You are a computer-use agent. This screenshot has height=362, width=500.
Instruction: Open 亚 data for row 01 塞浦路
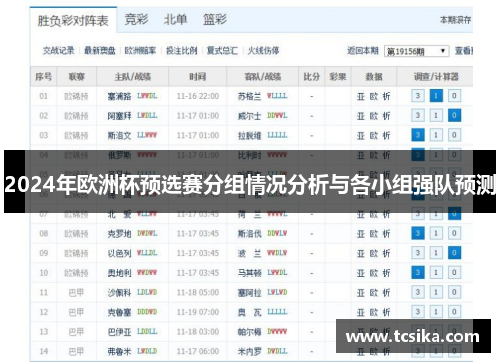(361, 96)
